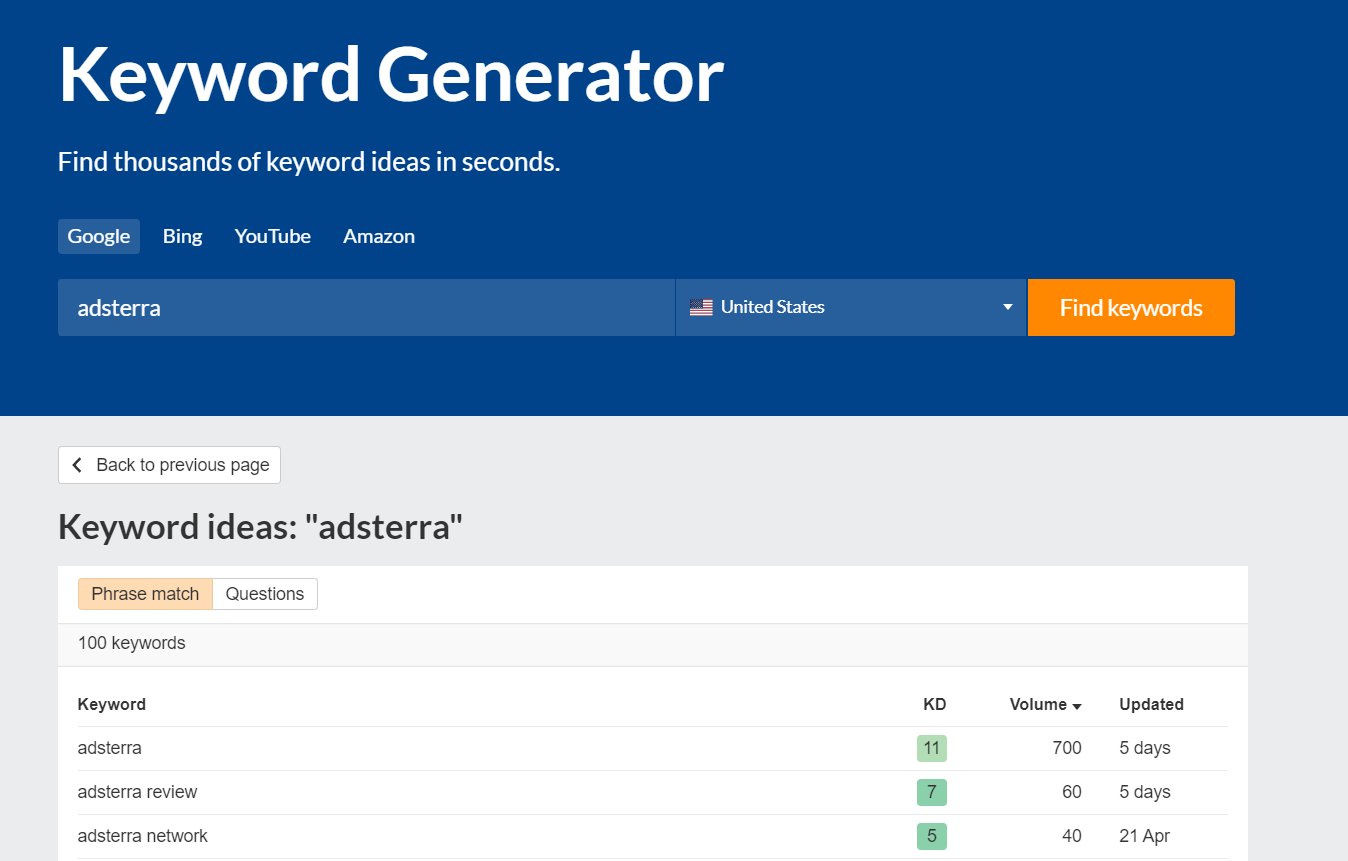Image resolution: width=1348 pixels, height=861 pixels.
Task: Click the KD badge showing 5
Action: 932,836
